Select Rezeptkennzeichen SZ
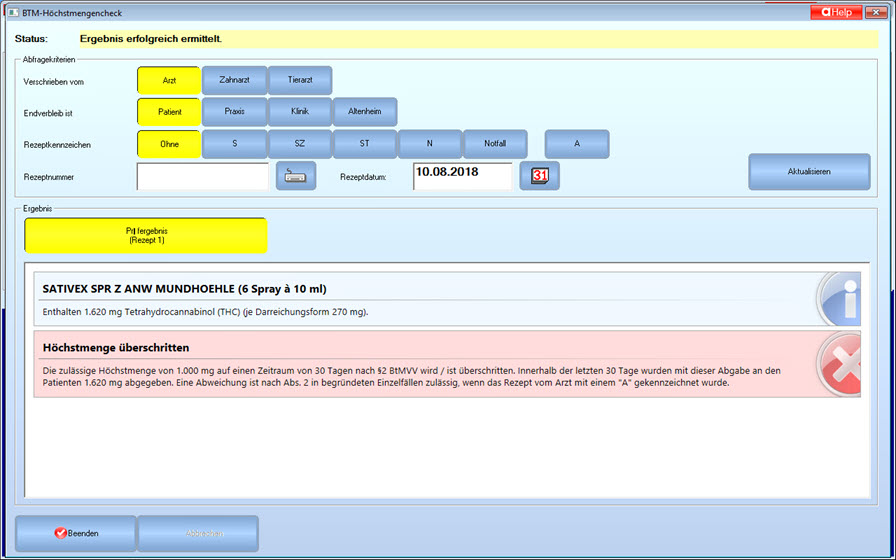 [x=300, y=144]
